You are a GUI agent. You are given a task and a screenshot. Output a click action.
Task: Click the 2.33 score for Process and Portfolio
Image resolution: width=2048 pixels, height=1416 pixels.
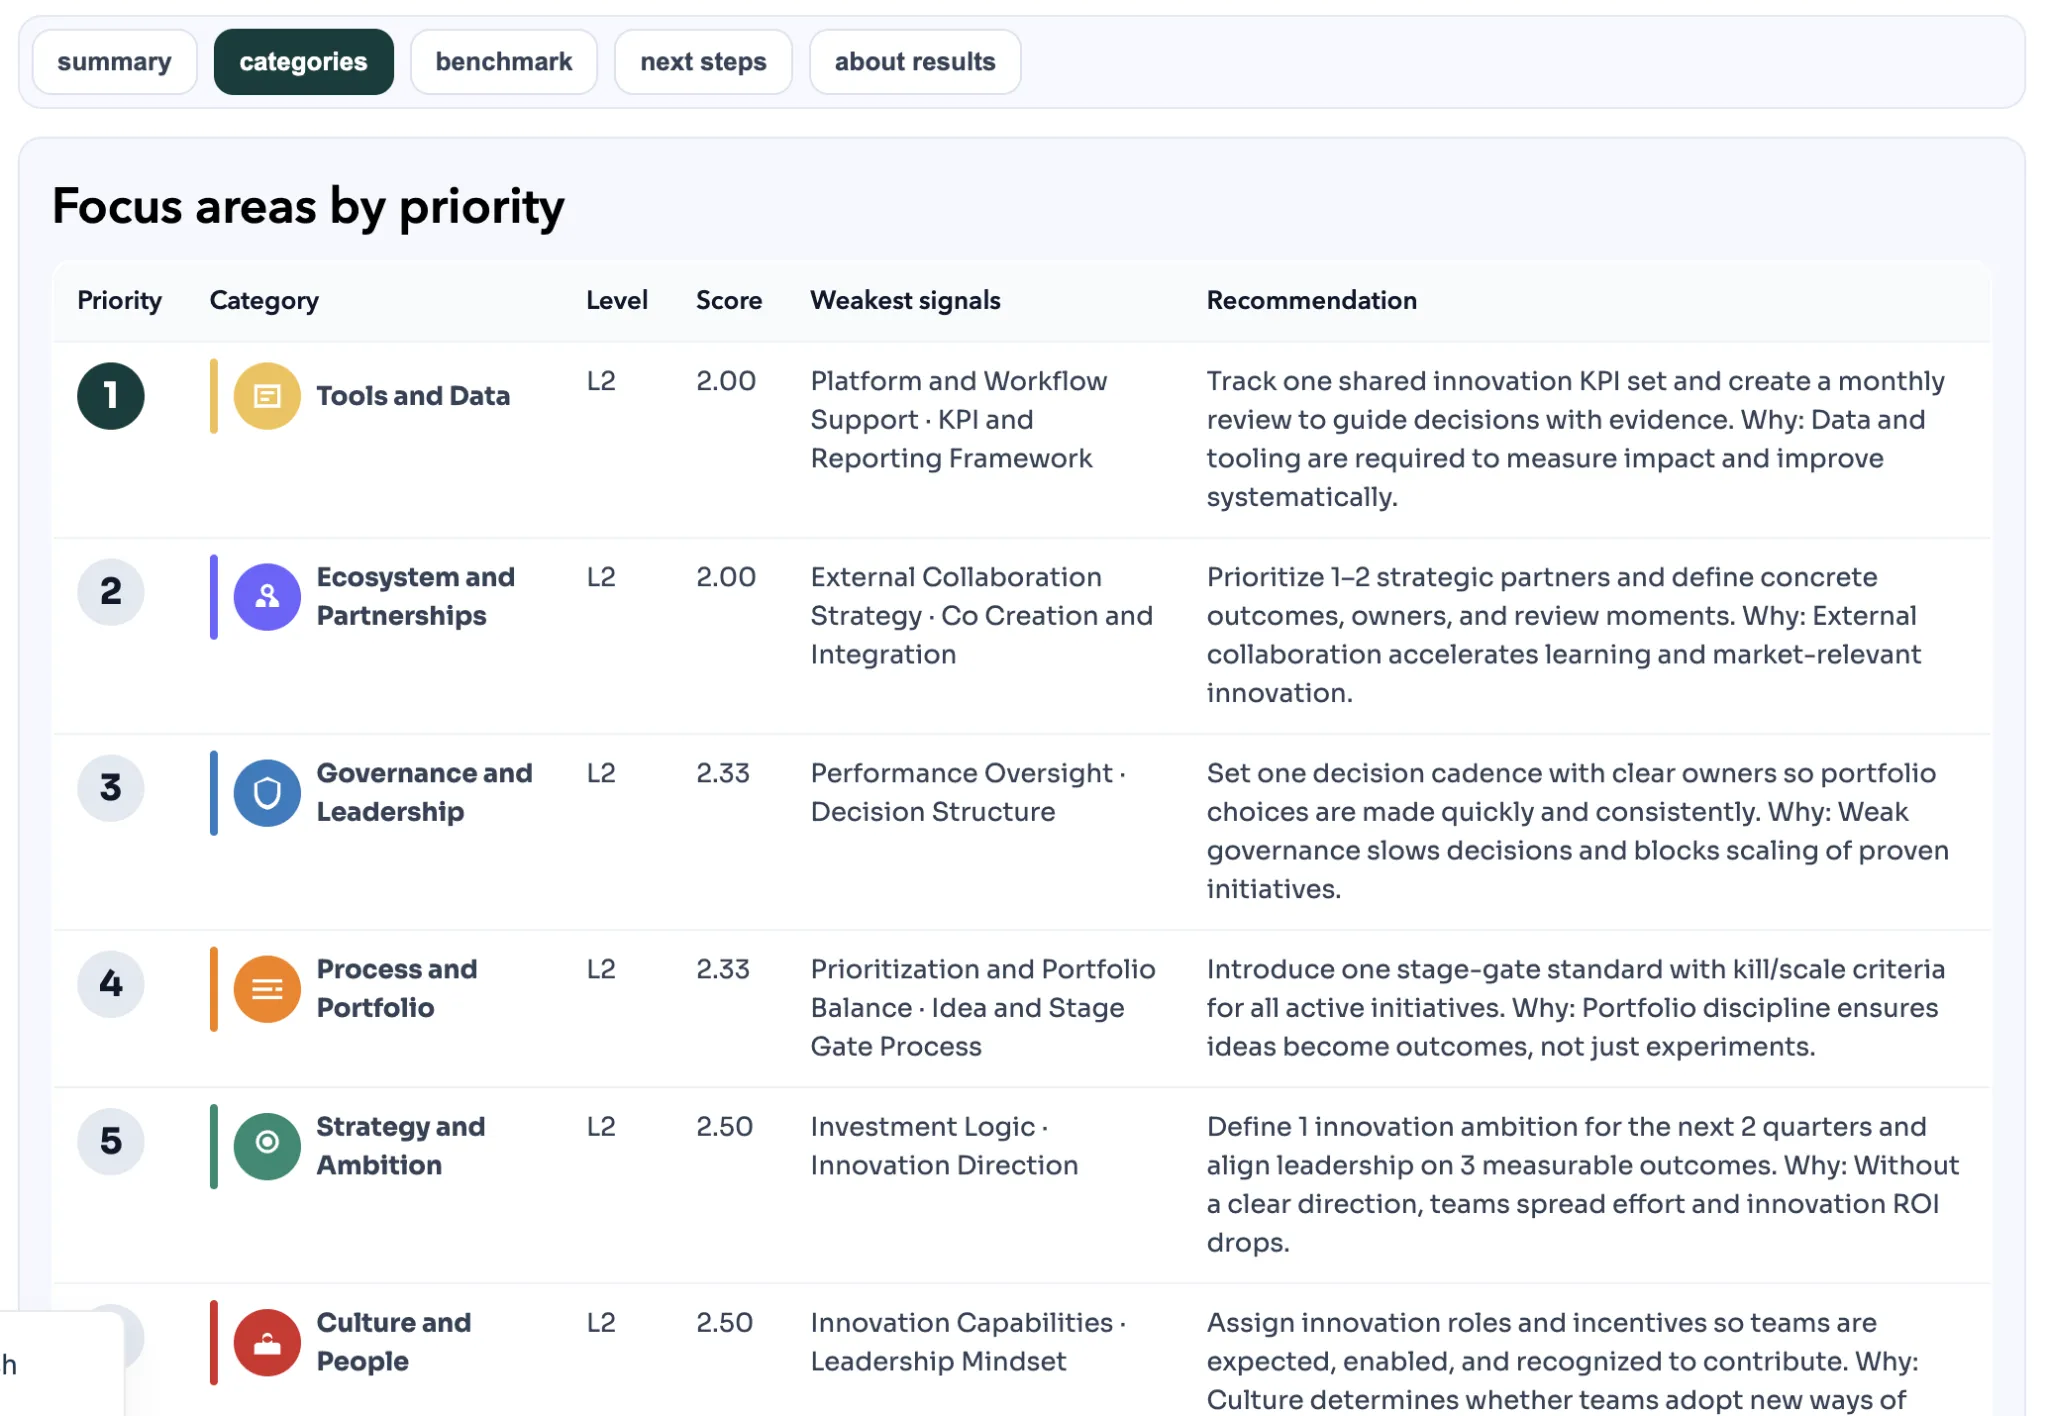tap(723, 969)
